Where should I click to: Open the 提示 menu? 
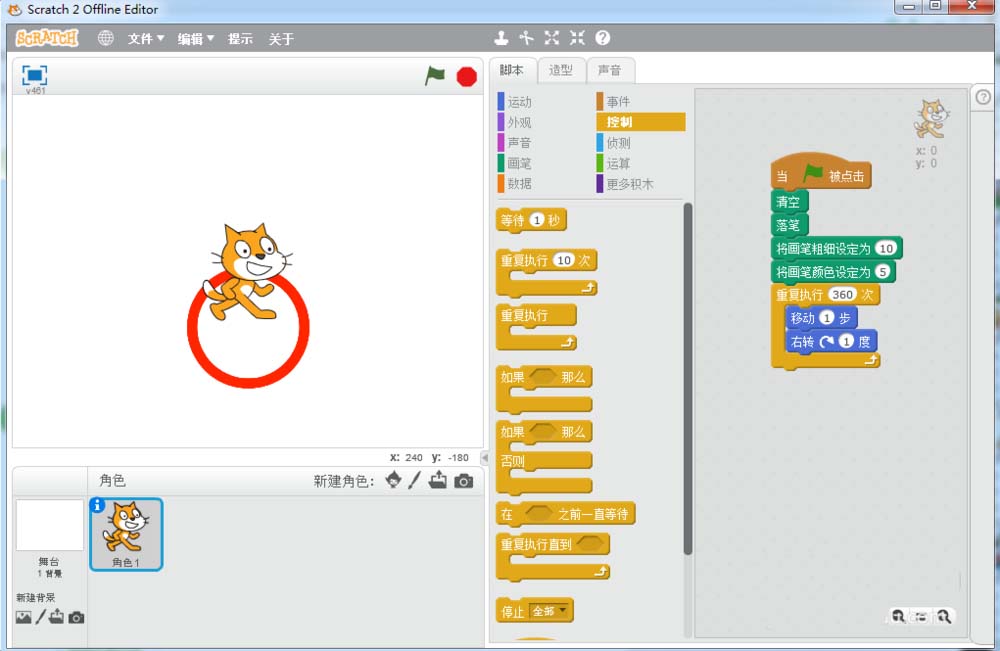tap(240, 39)
